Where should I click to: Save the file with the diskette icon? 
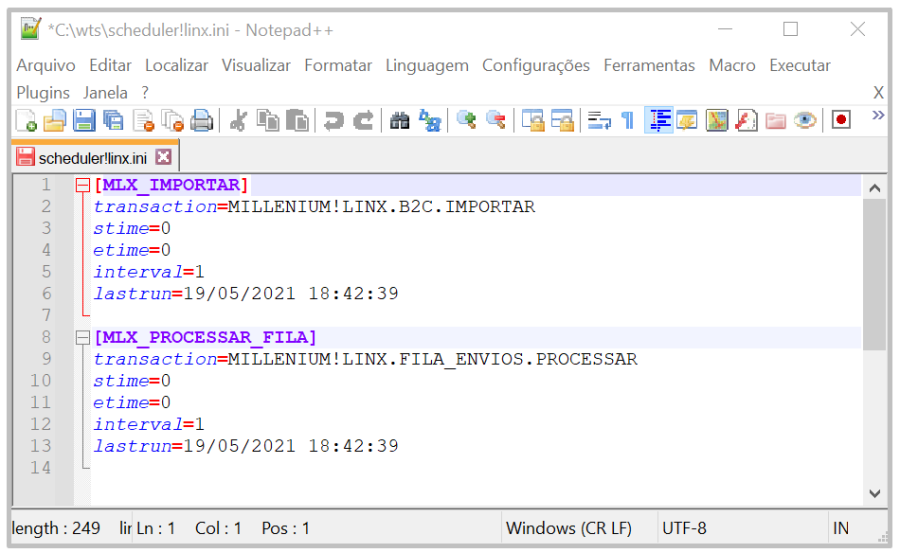tap(84, 121)
